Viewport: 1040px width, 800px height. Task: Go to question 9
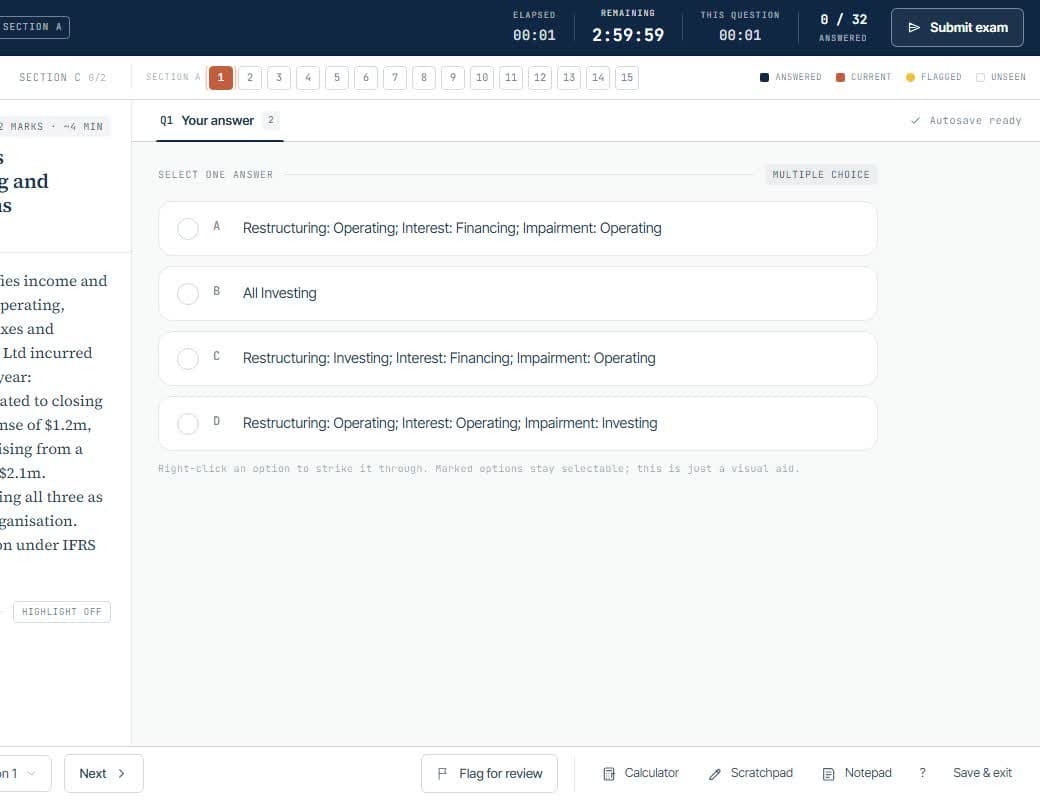point(453,78)
